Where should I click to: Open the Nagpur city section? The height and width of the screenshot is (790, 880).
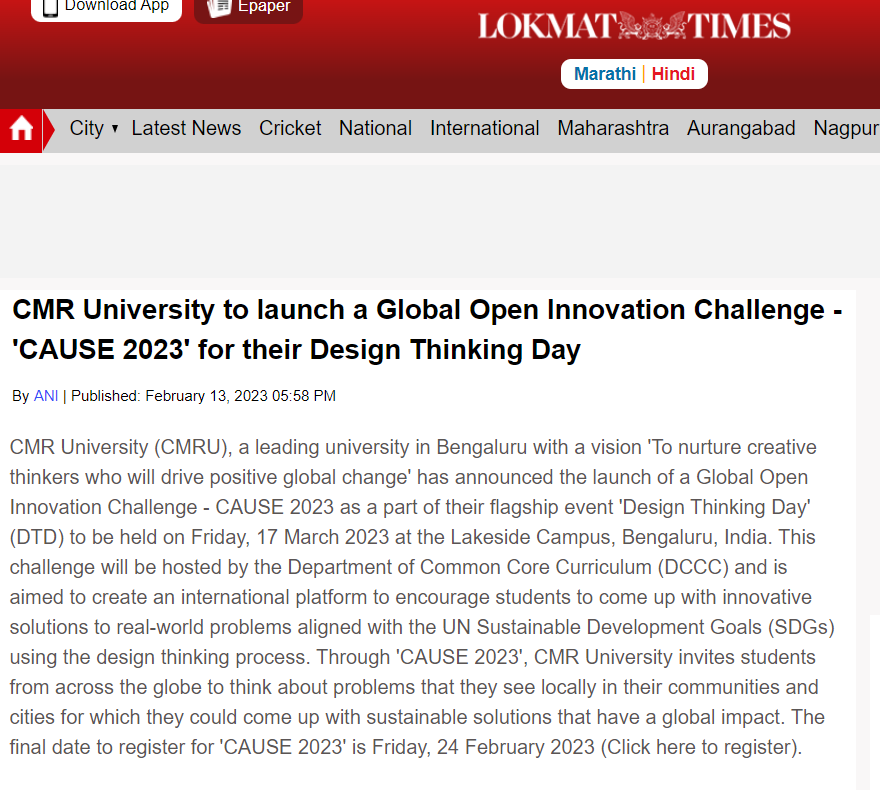(x=846, y=129)
